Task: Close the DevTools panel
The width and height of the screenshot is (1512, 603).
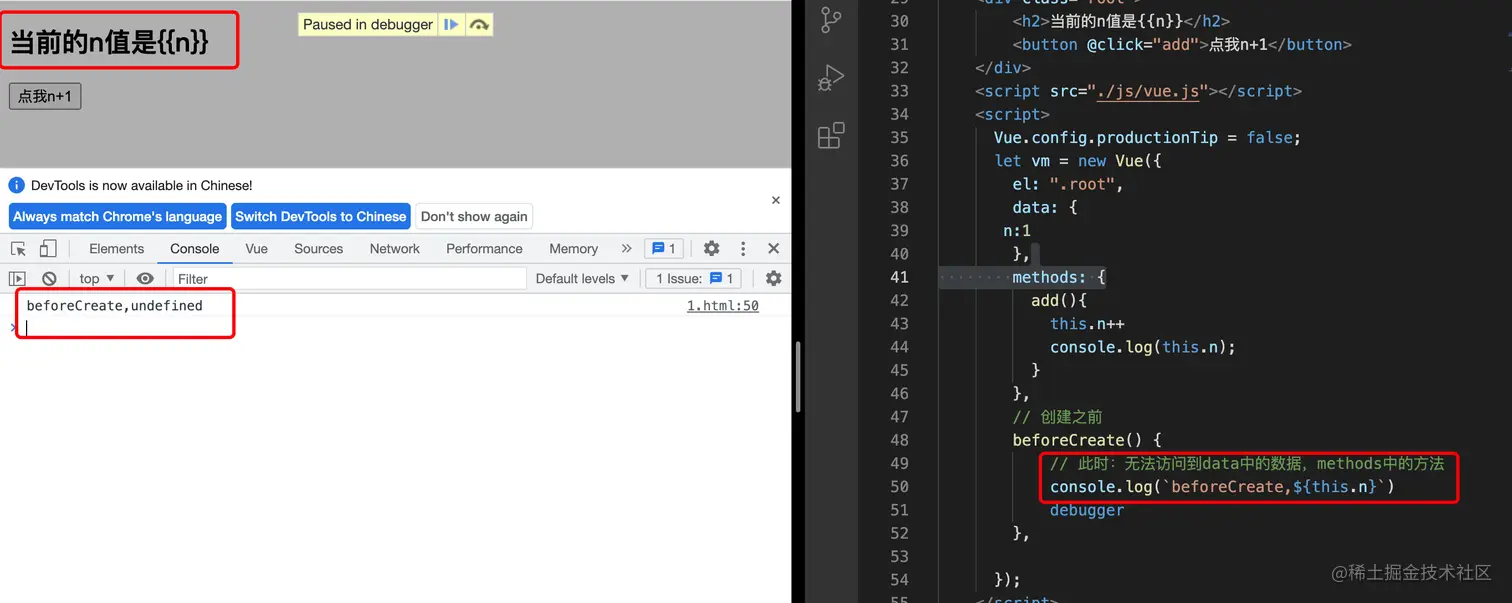Action: point(773,248)
